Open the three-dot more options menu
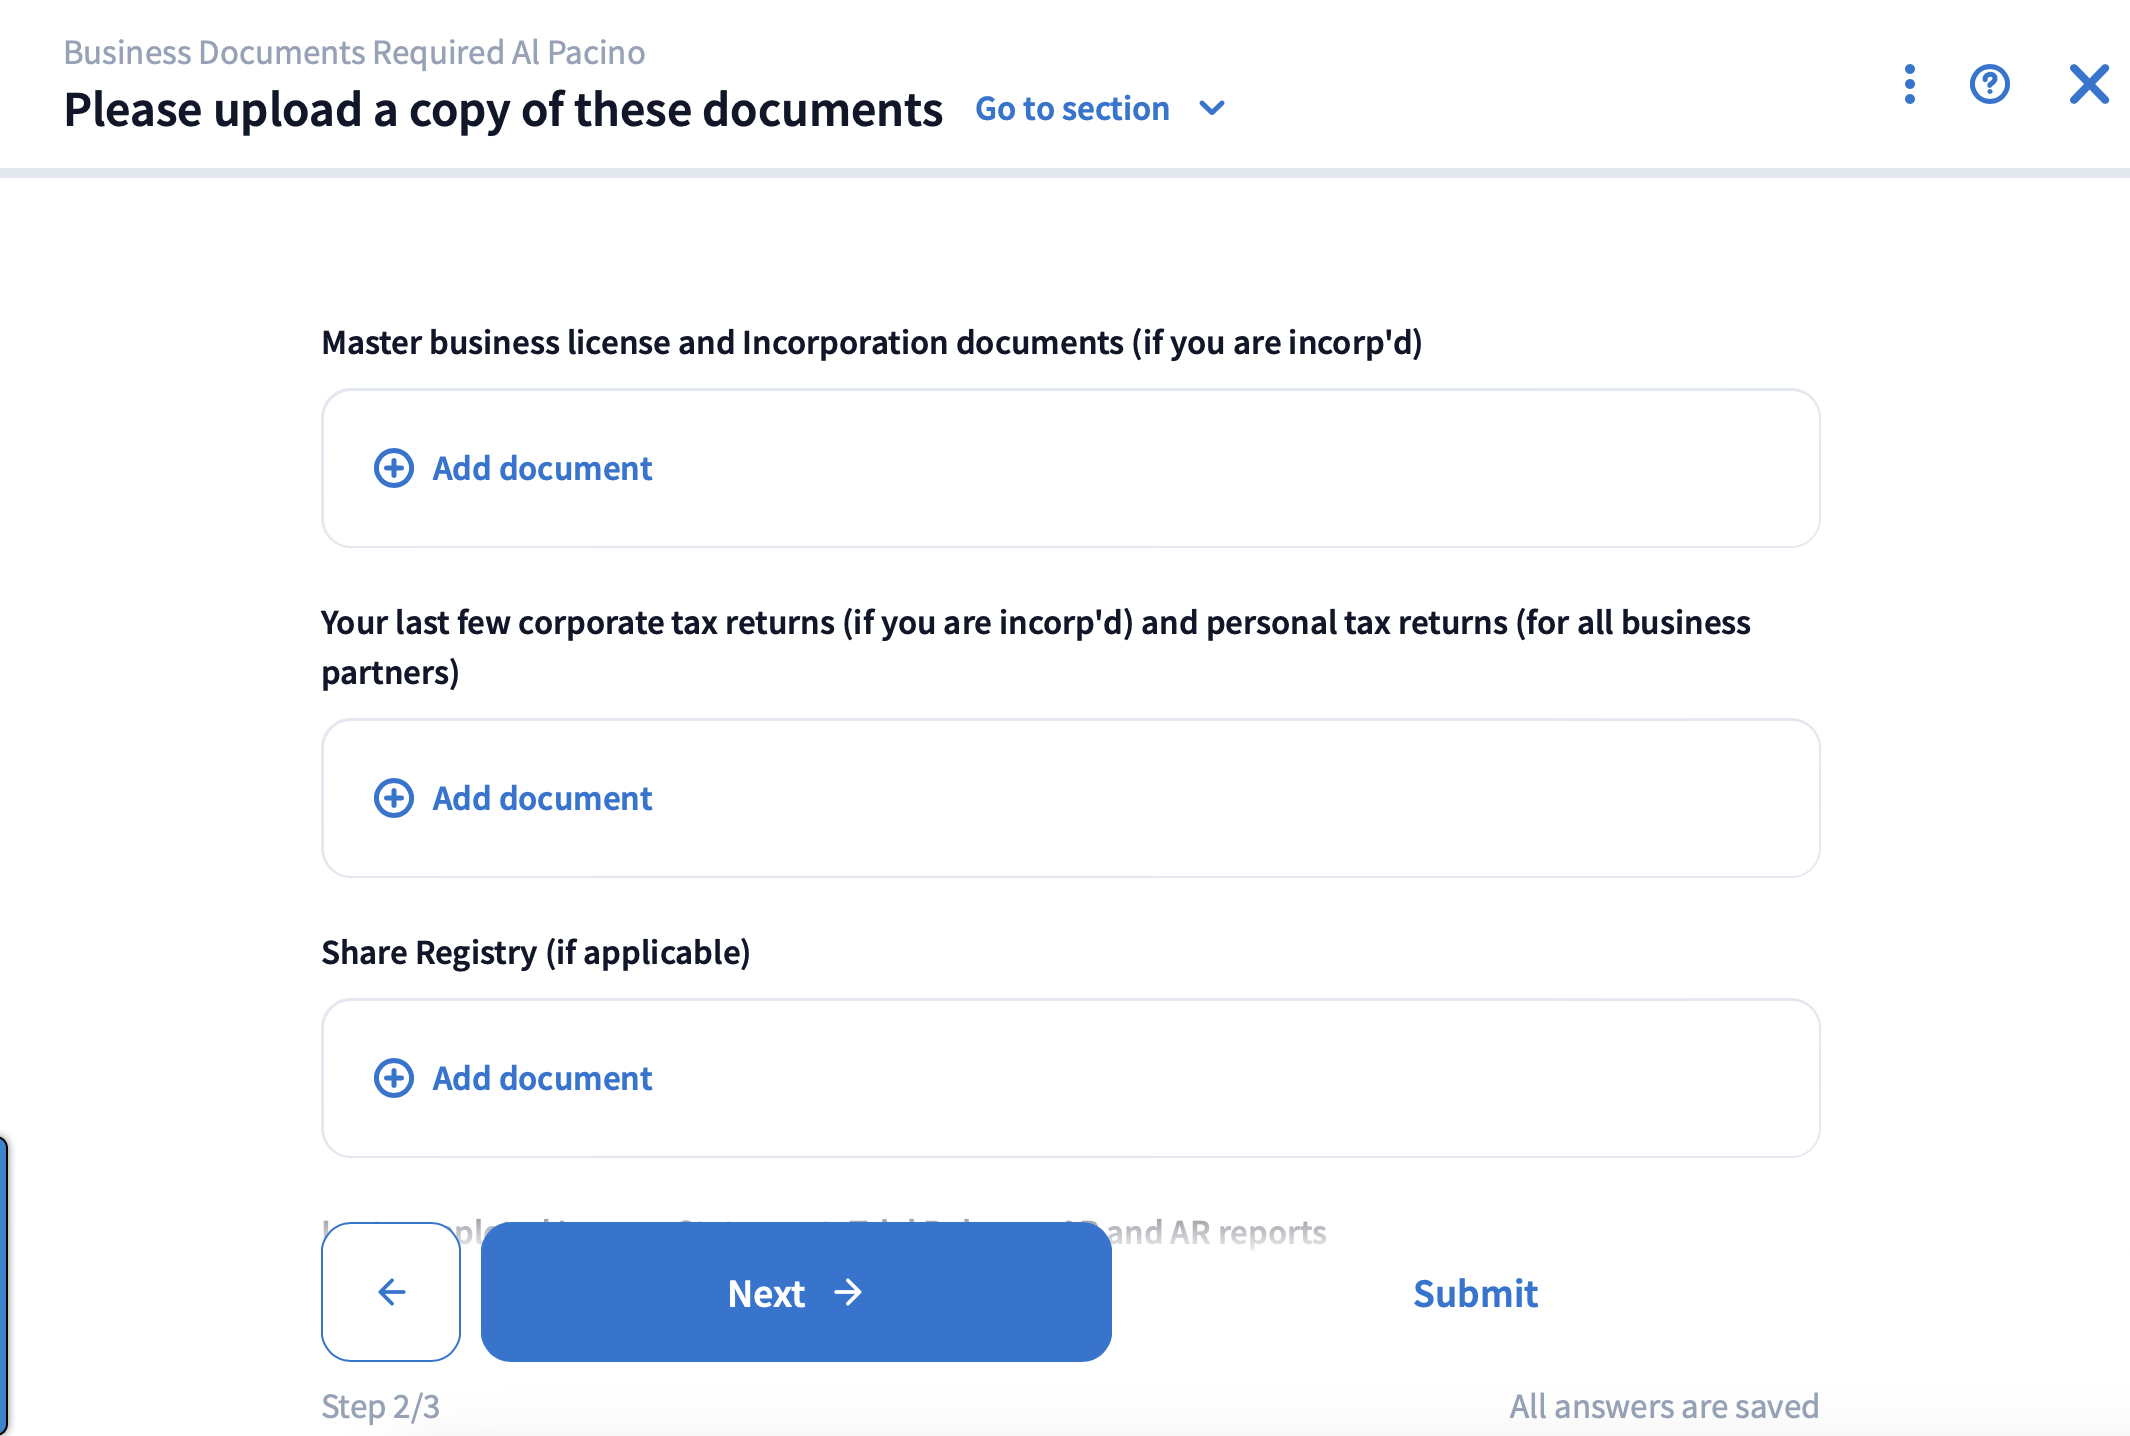2130x1436 pixels. click(1909, 84)
